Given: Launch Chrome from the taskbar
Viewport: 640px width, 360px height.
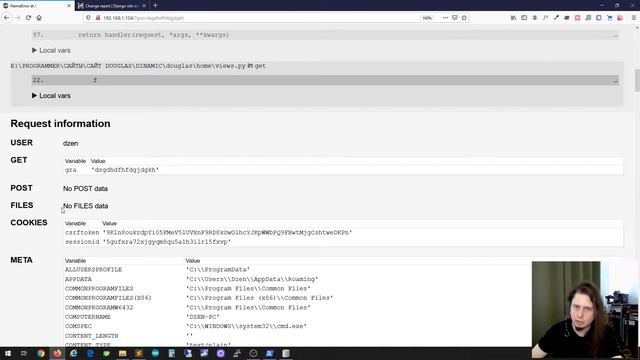Looking at the screenshot, I should (41, 353).
